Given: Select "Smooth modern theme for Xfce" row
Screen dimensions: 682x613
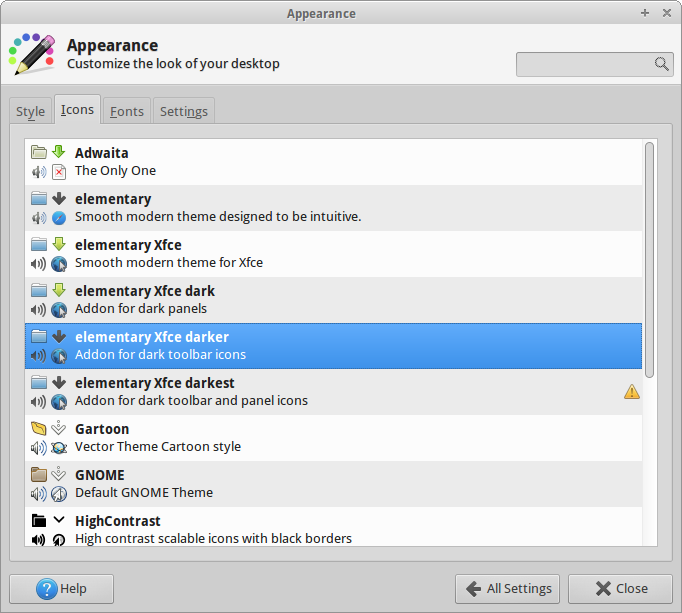Looking at the screenshot, I should [x=334, y=254].
